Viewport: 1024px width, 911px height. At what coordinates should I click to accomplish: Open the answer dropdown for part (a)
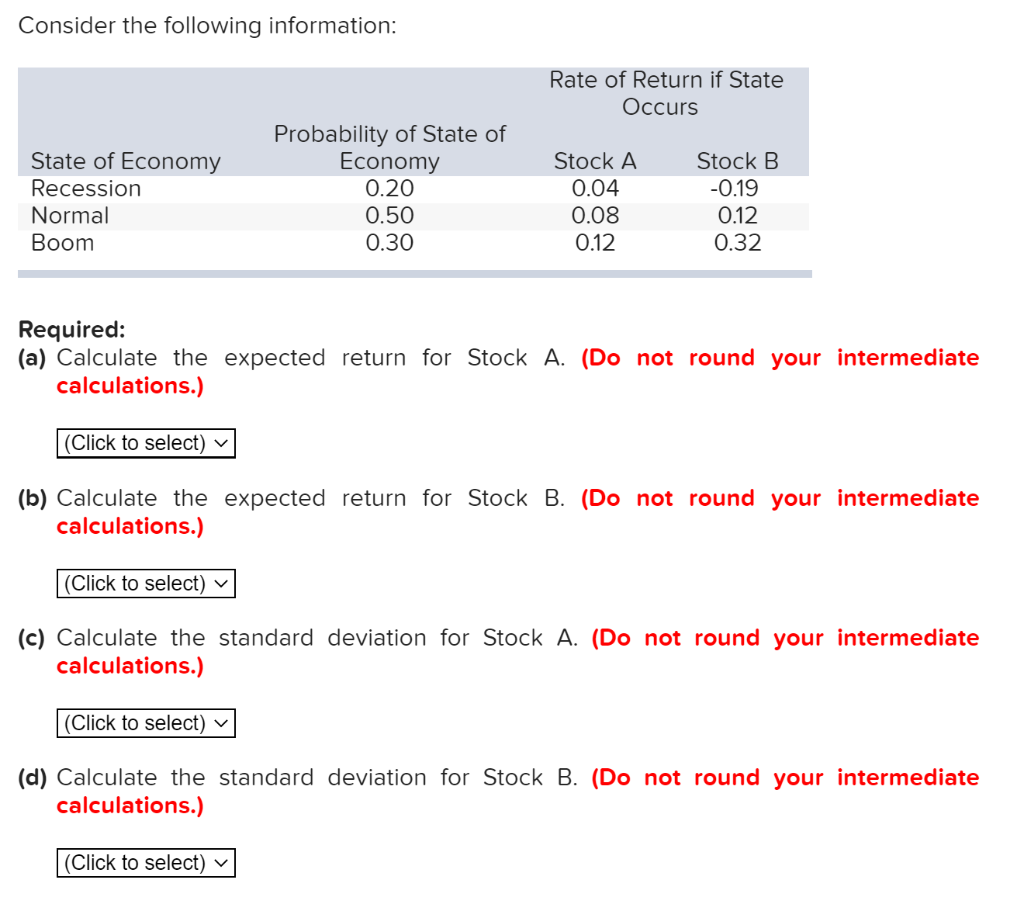pyautogui.click(x=145, y=442)
